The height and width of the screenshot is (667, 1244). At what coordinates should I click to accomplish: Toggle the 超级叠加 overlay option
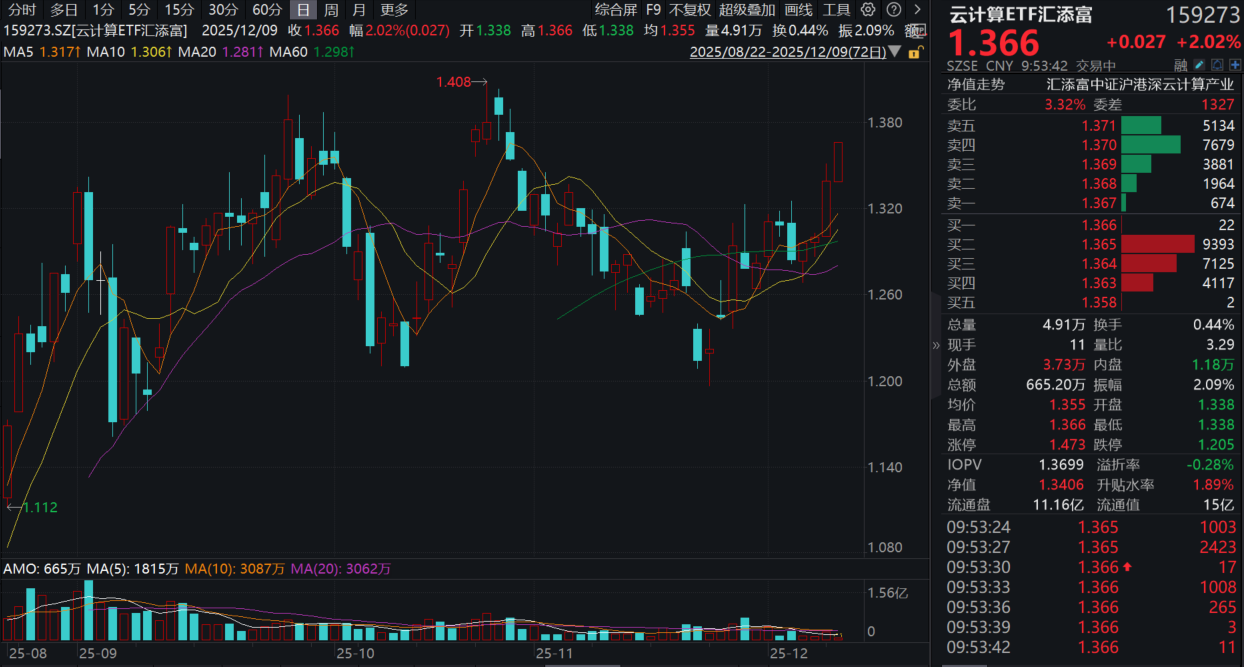746,10
